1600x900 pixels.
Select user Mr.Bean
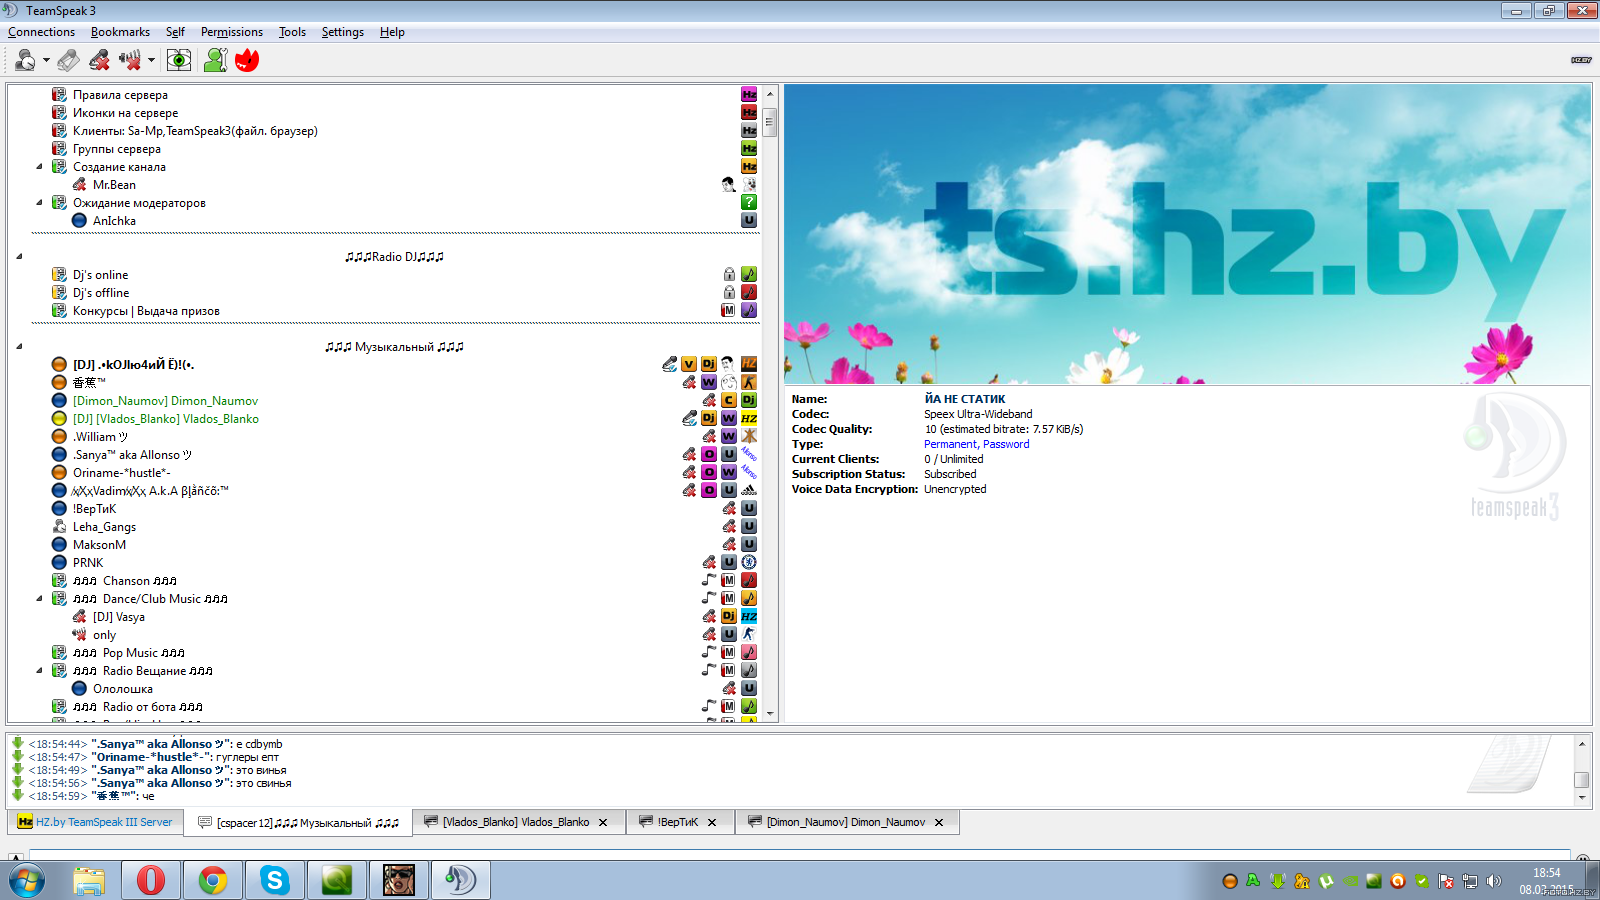coord(114,185)
